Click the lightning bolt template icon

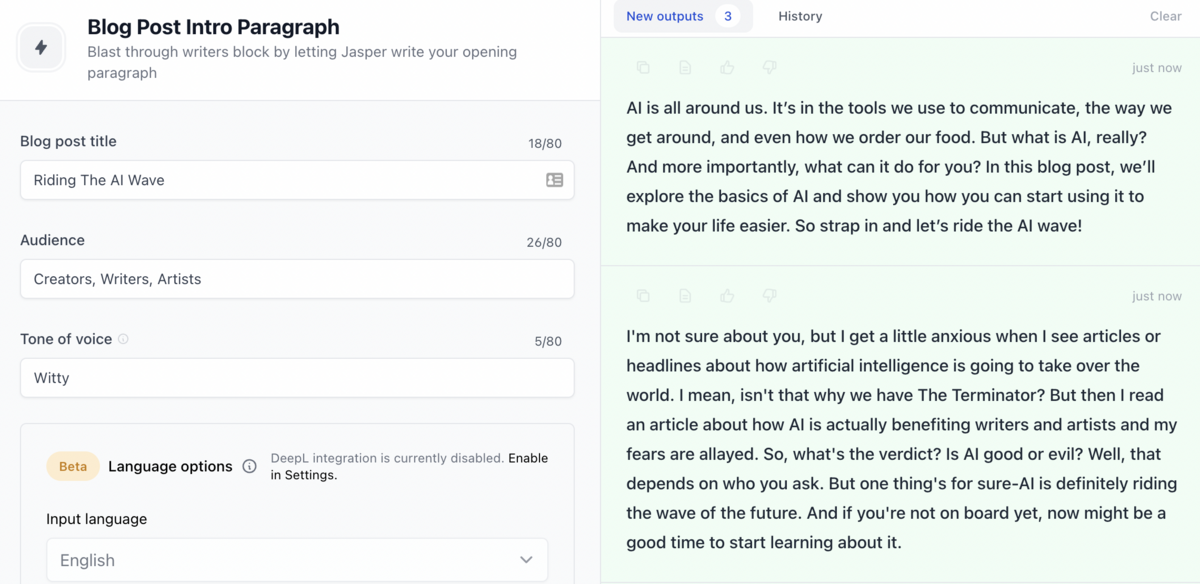pos(41,48)
